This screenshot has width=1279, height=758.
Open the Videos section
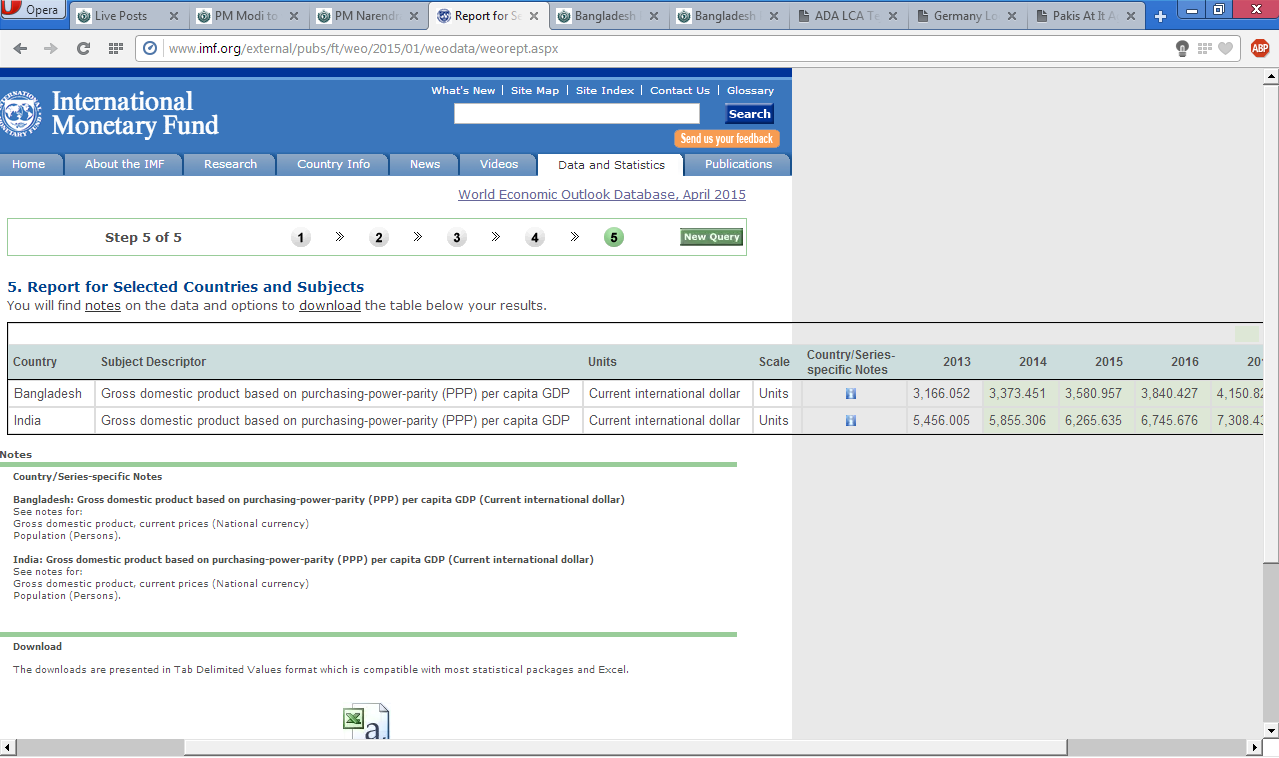[x=499, y=164]
